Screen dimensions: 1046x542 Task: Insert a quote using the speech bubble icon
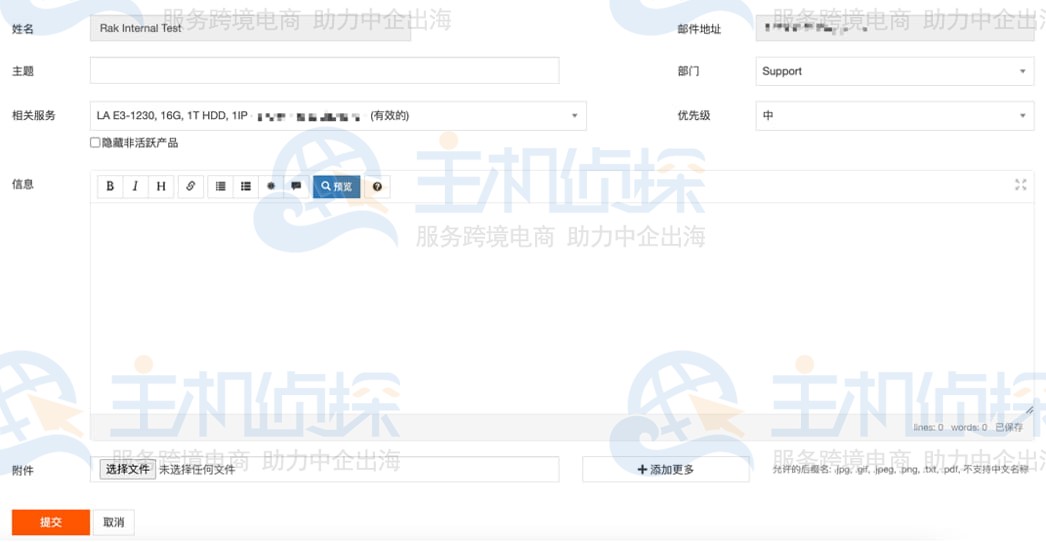(296, 187)
